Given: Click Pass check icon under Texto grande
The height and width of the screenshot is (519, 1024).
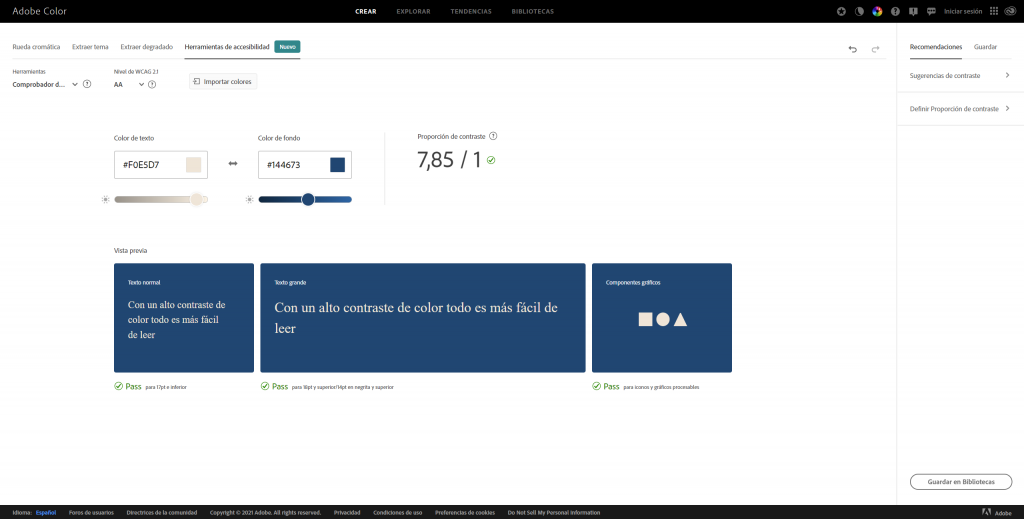Looking at the screenshot, I should click(264, 386).
